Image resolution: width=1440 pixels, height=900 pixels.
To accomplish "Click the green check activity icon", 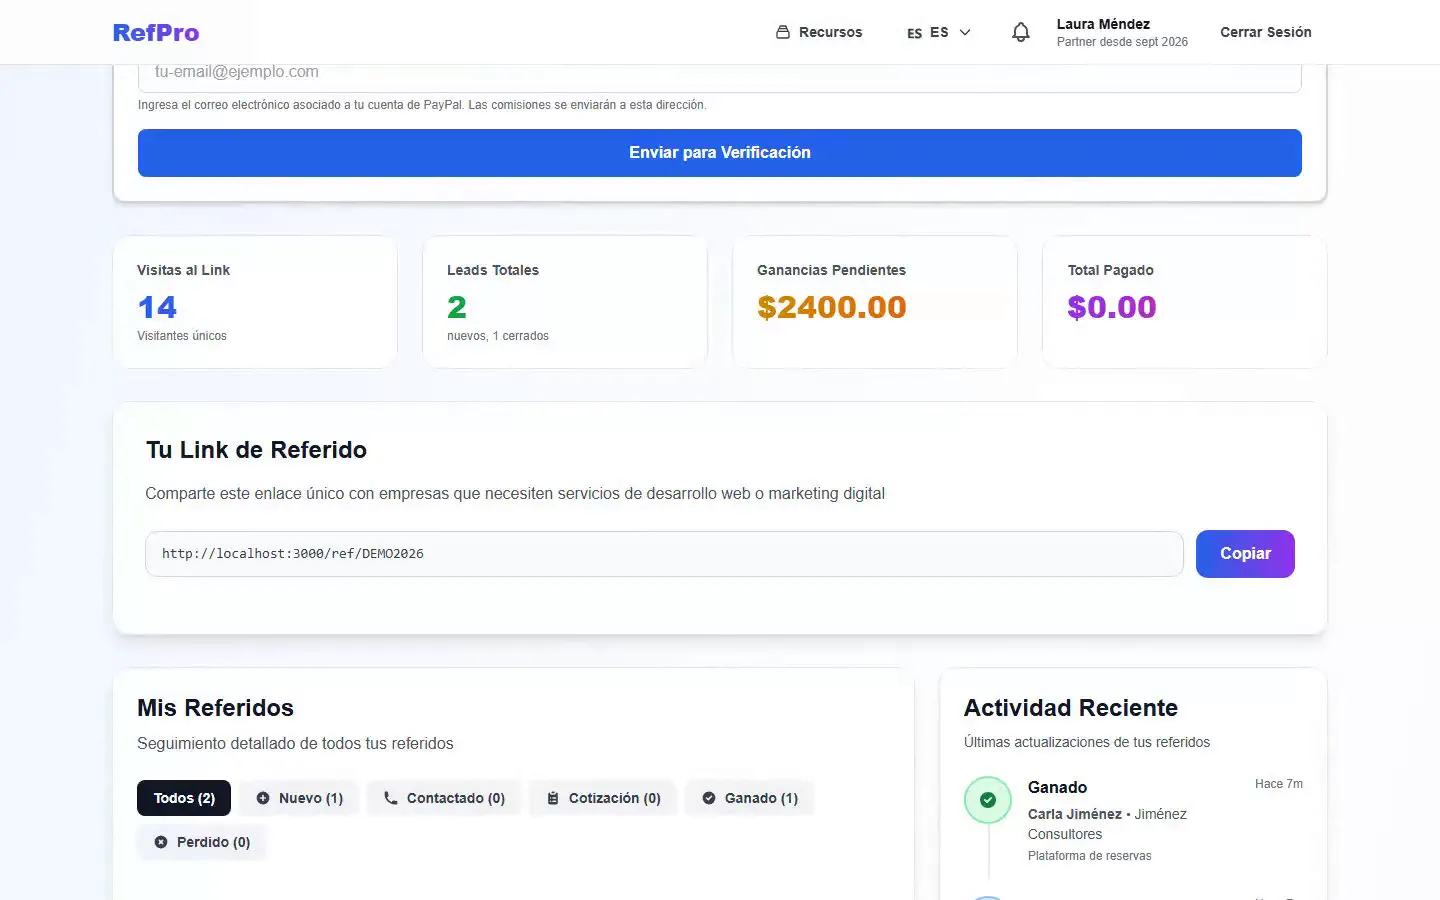I will click(988, 800).
